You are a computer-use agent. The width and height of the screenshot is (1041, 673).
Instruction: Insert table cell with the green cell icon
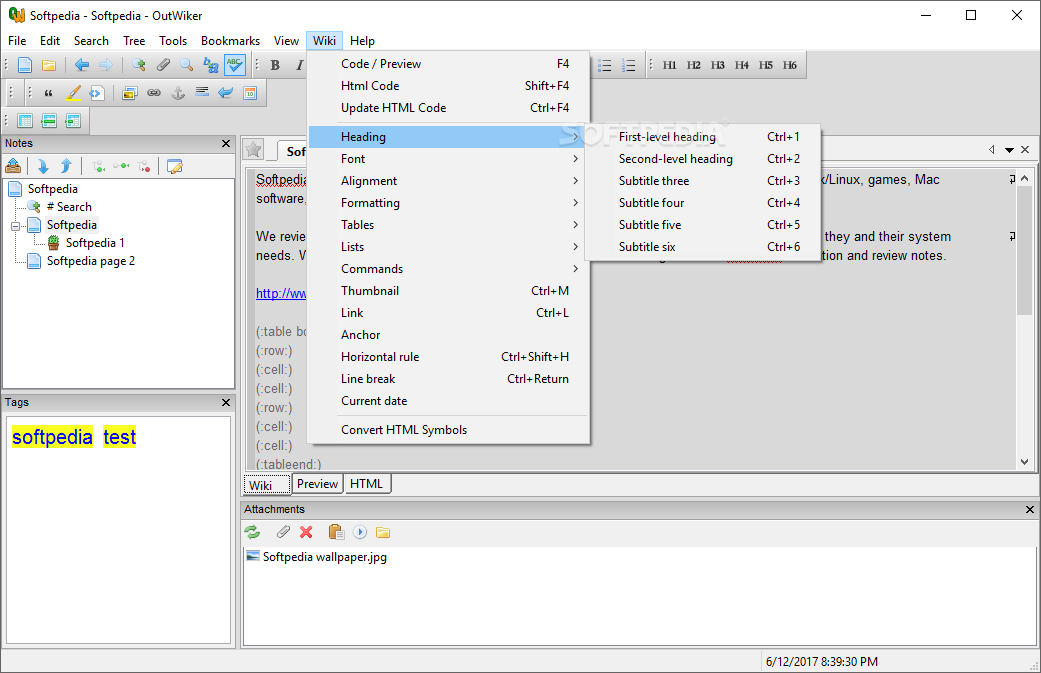72,121
